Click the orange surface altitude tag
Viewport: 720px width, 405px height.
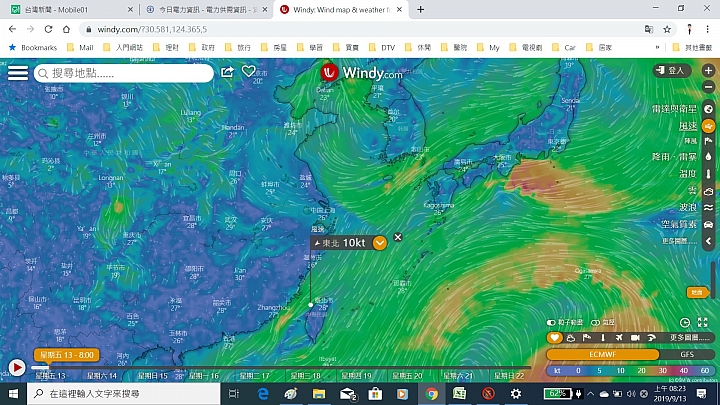coord(697,292)
